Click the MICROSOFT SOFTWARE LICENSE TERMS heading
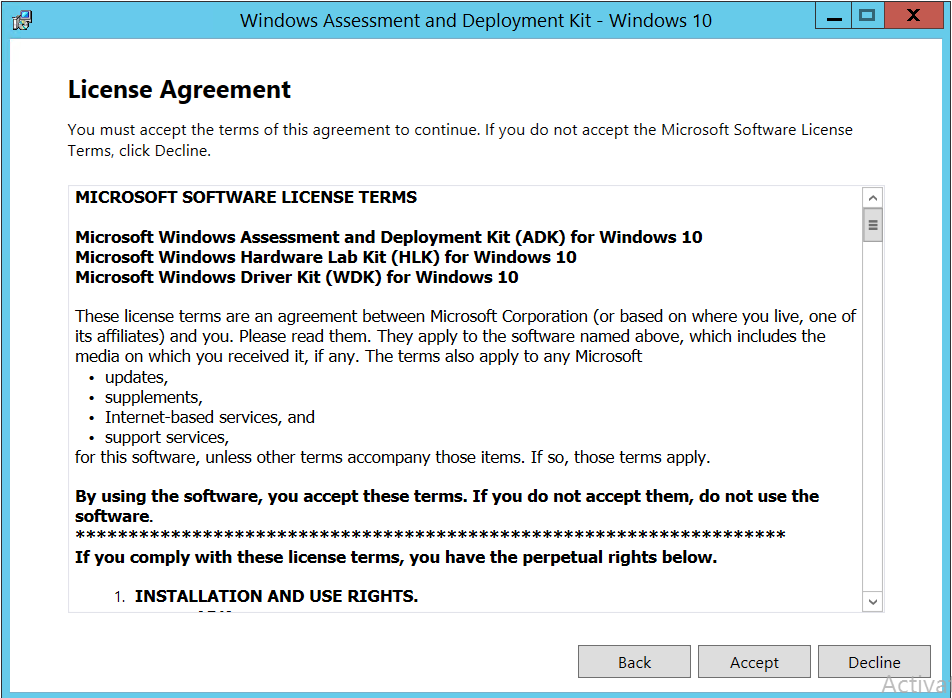This screenshot has height=698, width=952. click(246, 197)
